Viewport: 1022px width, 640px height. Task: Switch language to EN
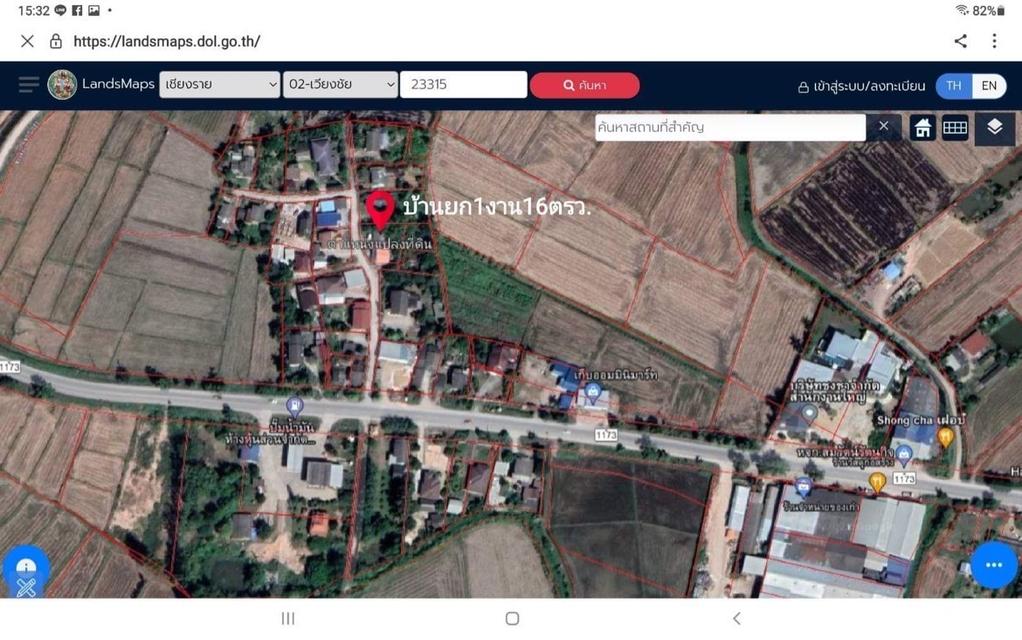(989, 86)
